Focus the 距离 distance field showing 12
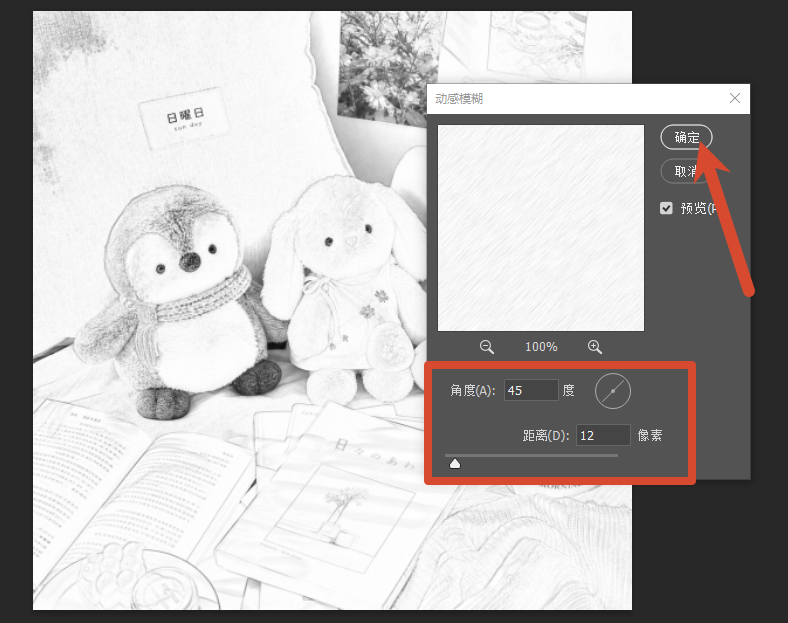 [603, 435]
